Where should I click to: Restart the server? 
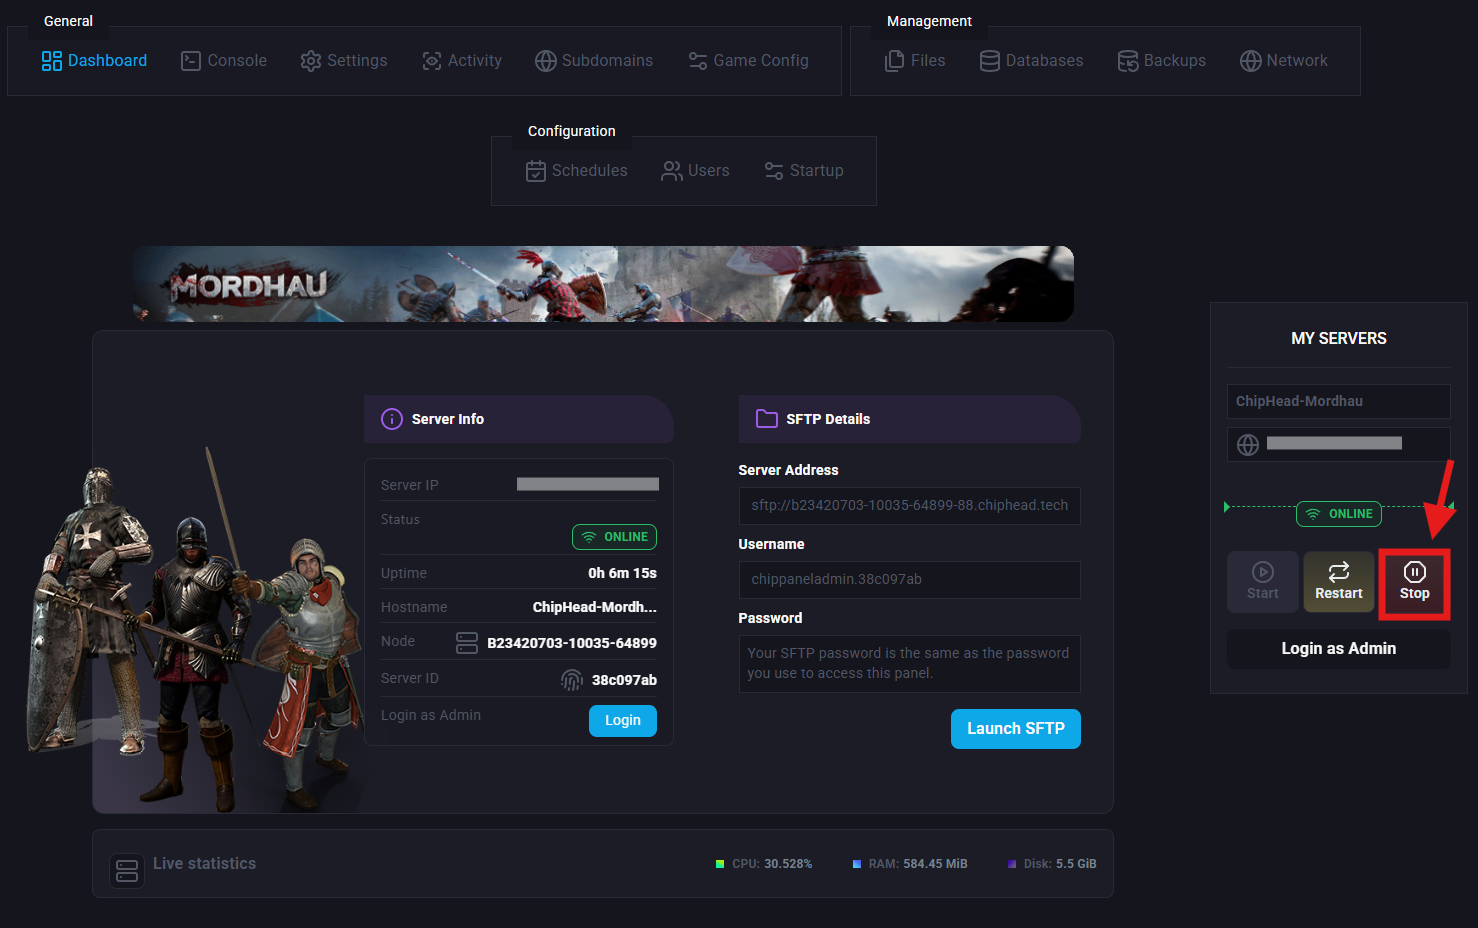pyautogui.click(x=1338, y=582)
